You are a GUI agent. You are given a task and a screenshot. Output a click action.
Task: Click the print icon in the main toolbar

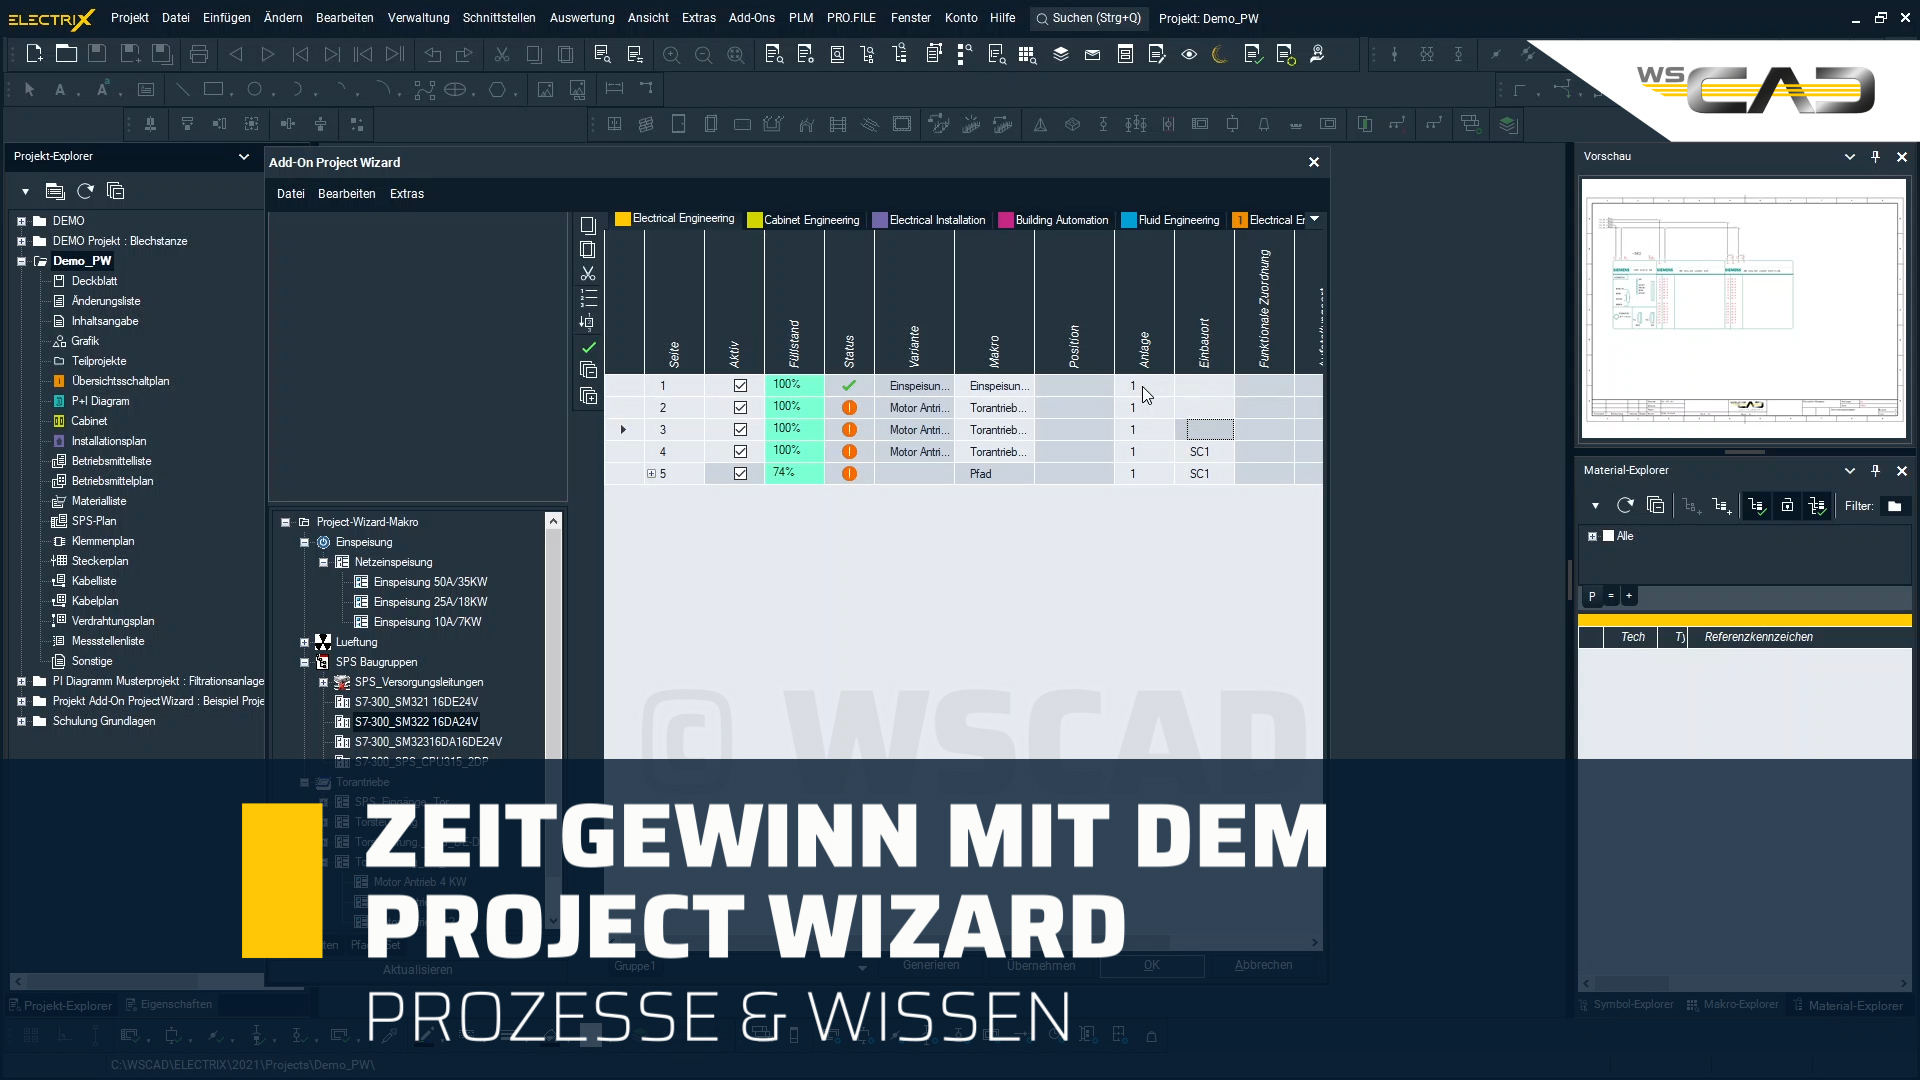click(x=198, y=54)
